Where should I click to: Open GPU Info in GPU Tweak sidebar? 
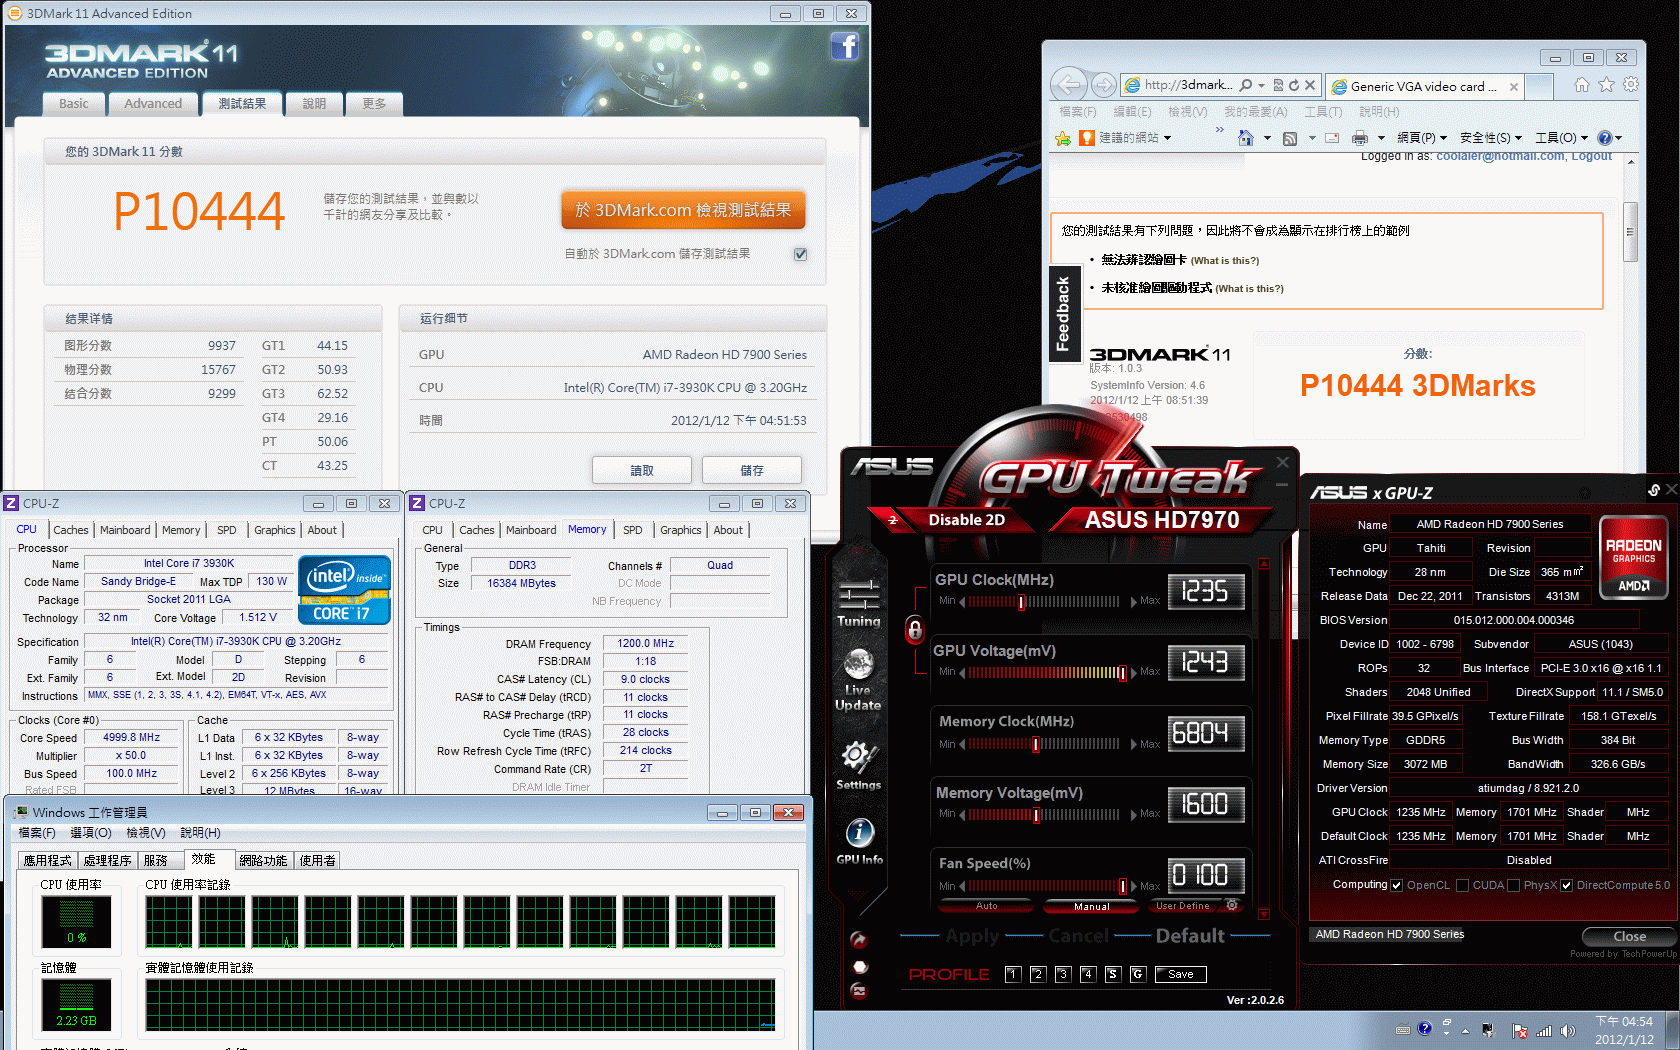coord(859,842)
